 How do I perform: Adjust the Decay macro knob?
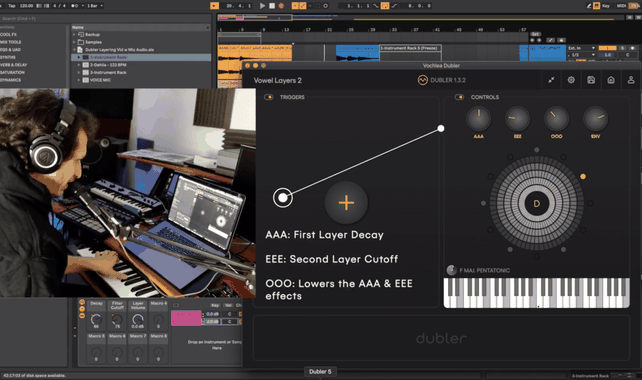(x=96, y=319)
